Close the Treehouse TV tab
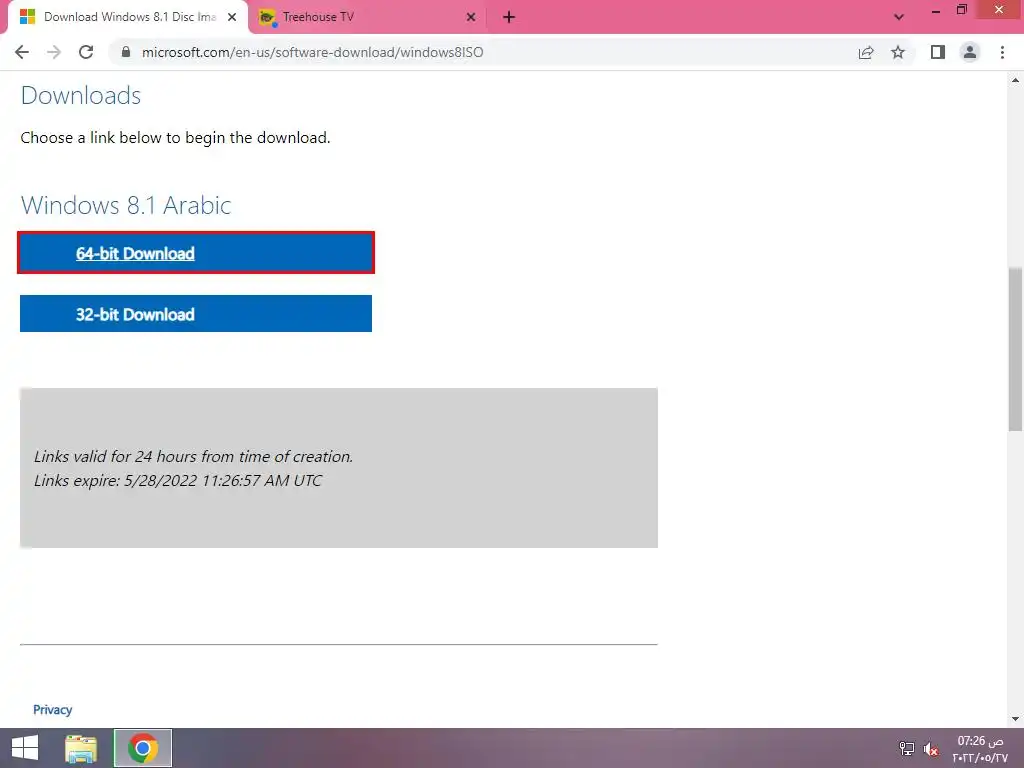 click(471, 17)
